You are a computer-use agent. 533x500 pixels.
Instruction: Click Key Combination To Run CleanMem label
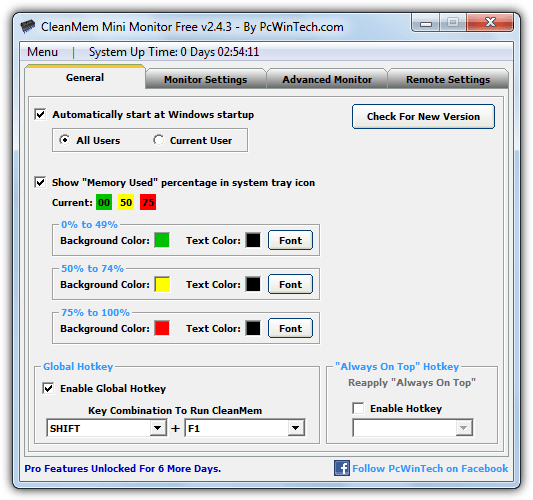175,411
